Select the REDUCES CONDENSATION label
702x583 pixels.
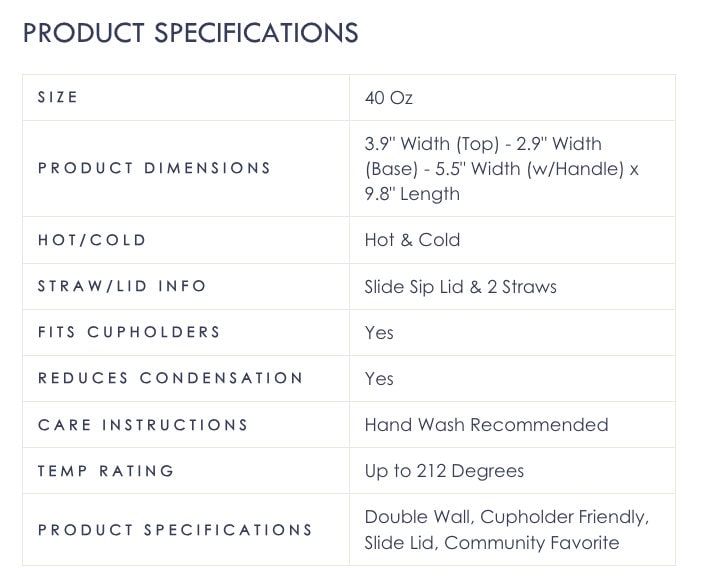171,378
